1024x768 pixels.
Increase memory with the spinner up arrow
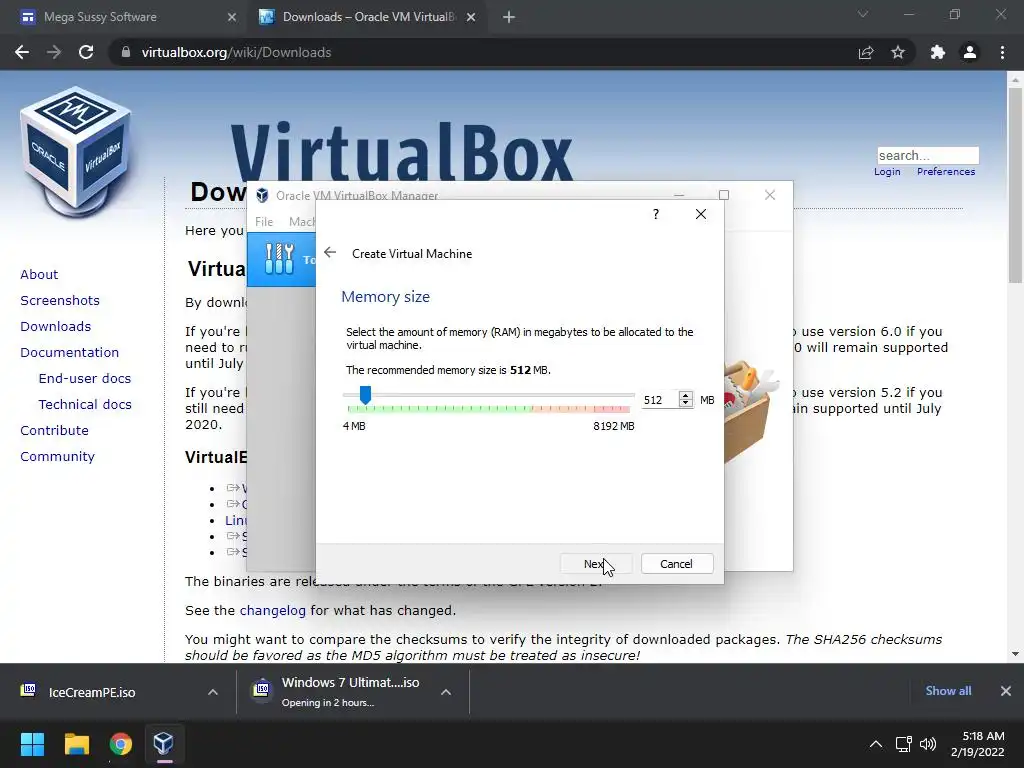pyautogui.click(x=685, y=396)
